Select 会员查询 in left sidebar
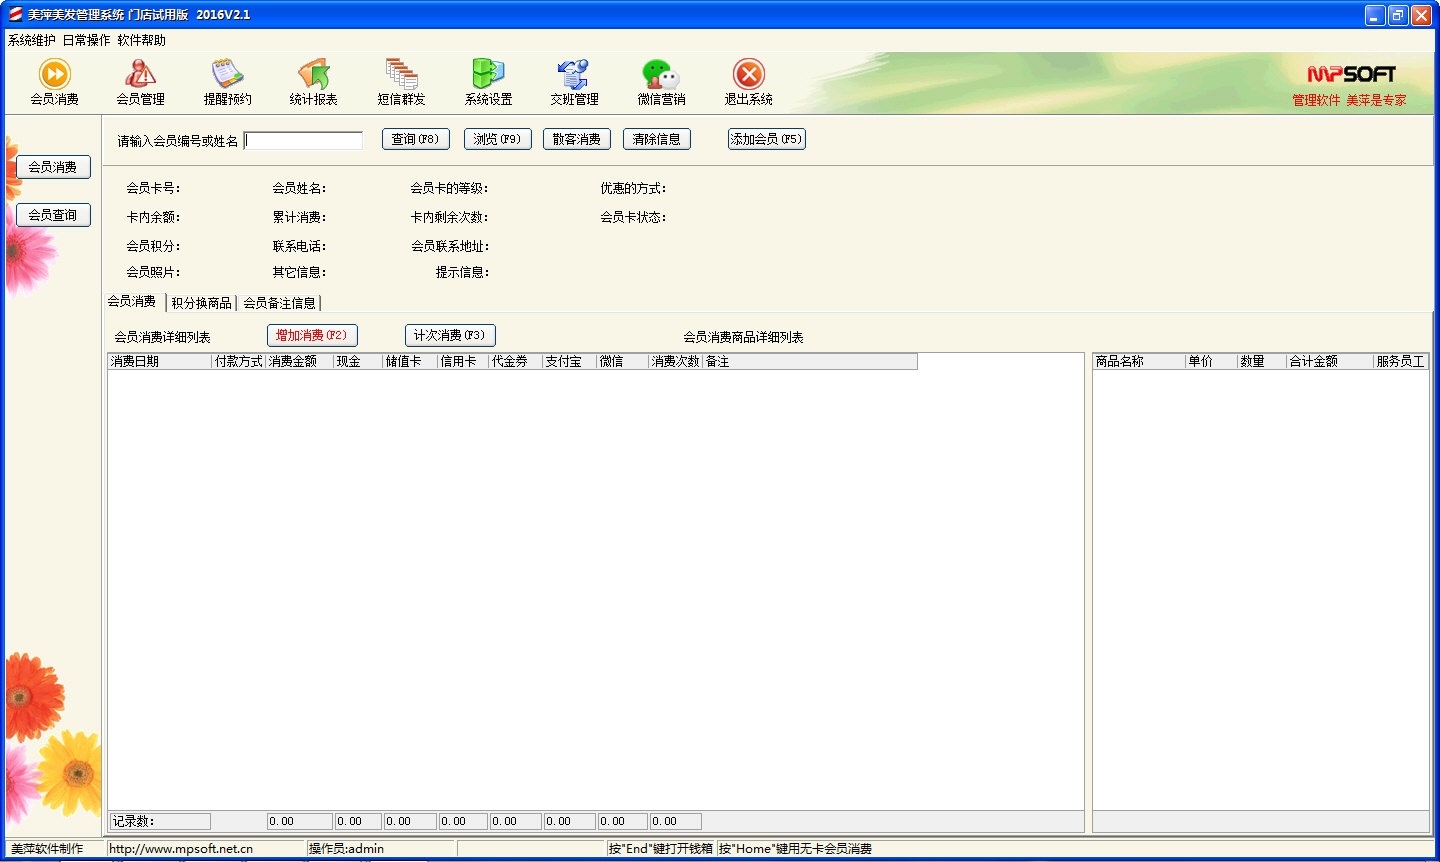The image size is (1440, 862). pyautogui.click(x=53, y=215)
